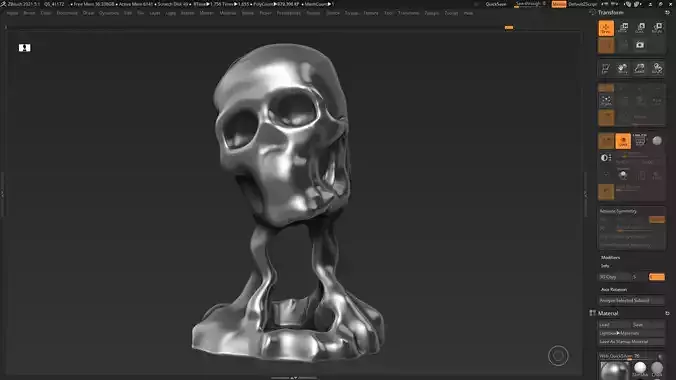Adjust the See-through slider

(x=530, y=4)
